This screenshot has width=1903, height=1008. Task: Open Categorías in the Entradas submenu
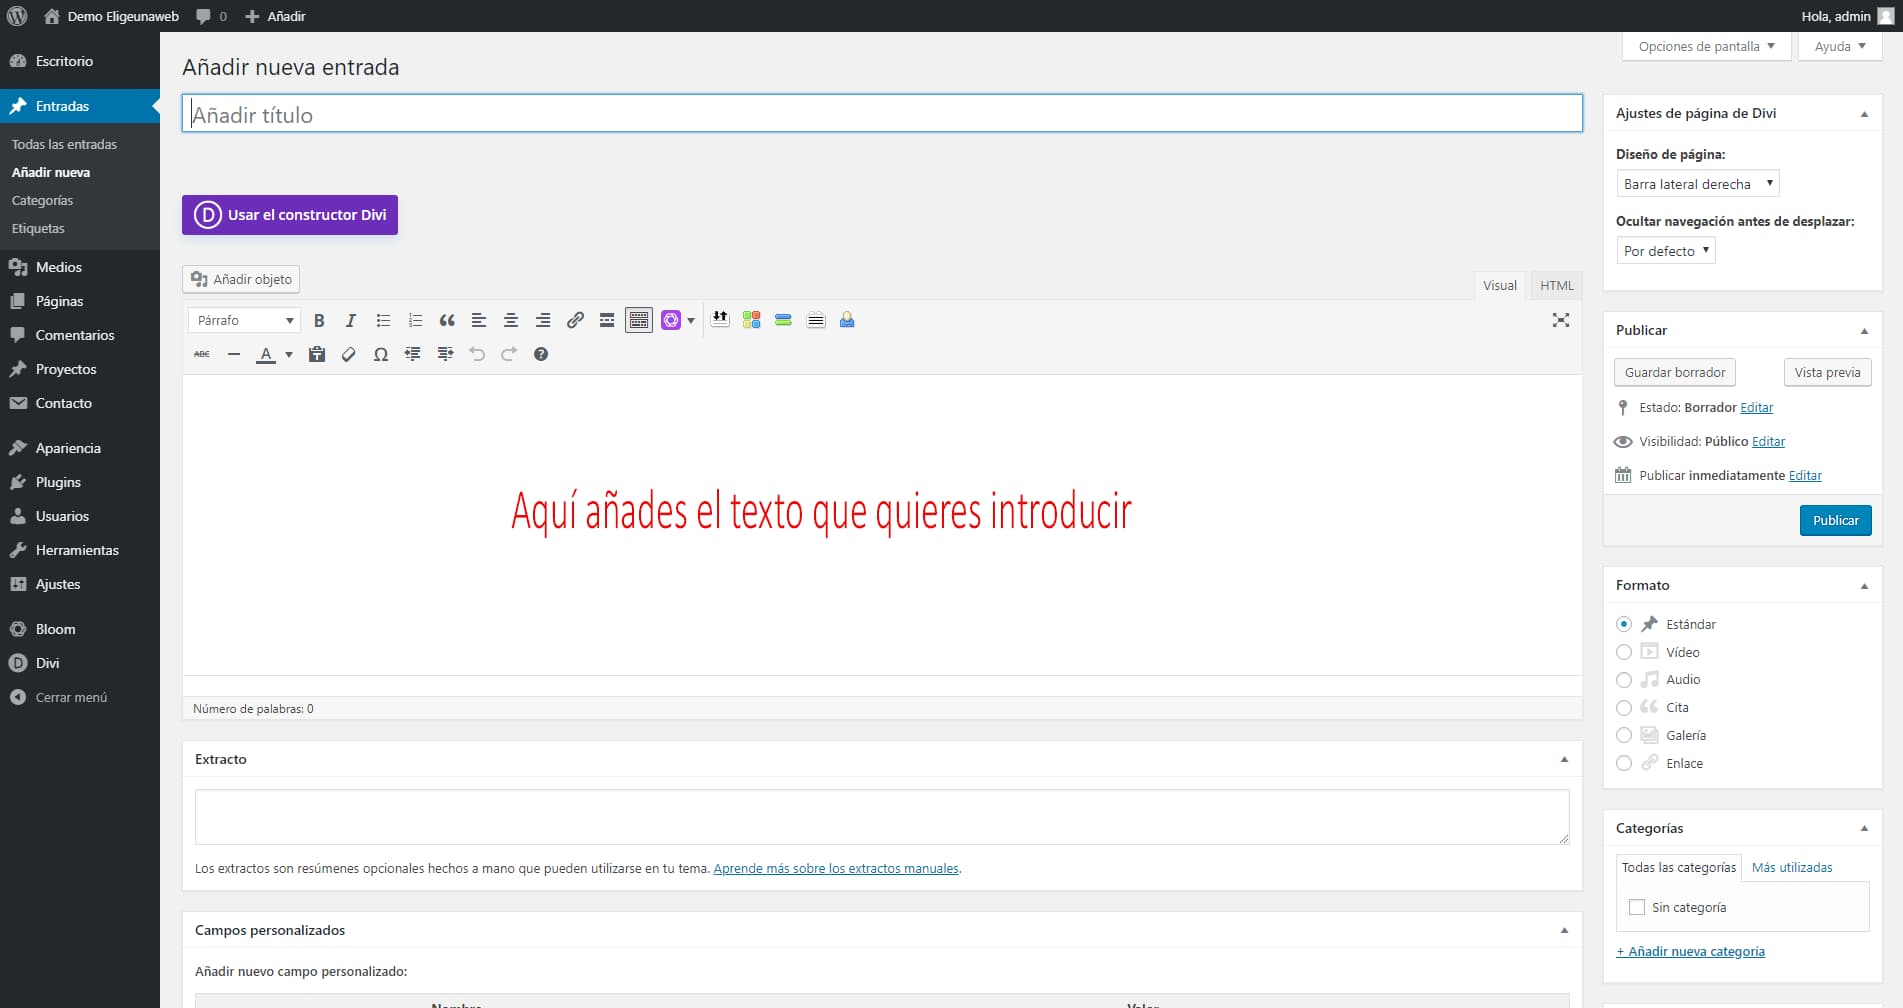pyautogui.click(x=42, y=201)
